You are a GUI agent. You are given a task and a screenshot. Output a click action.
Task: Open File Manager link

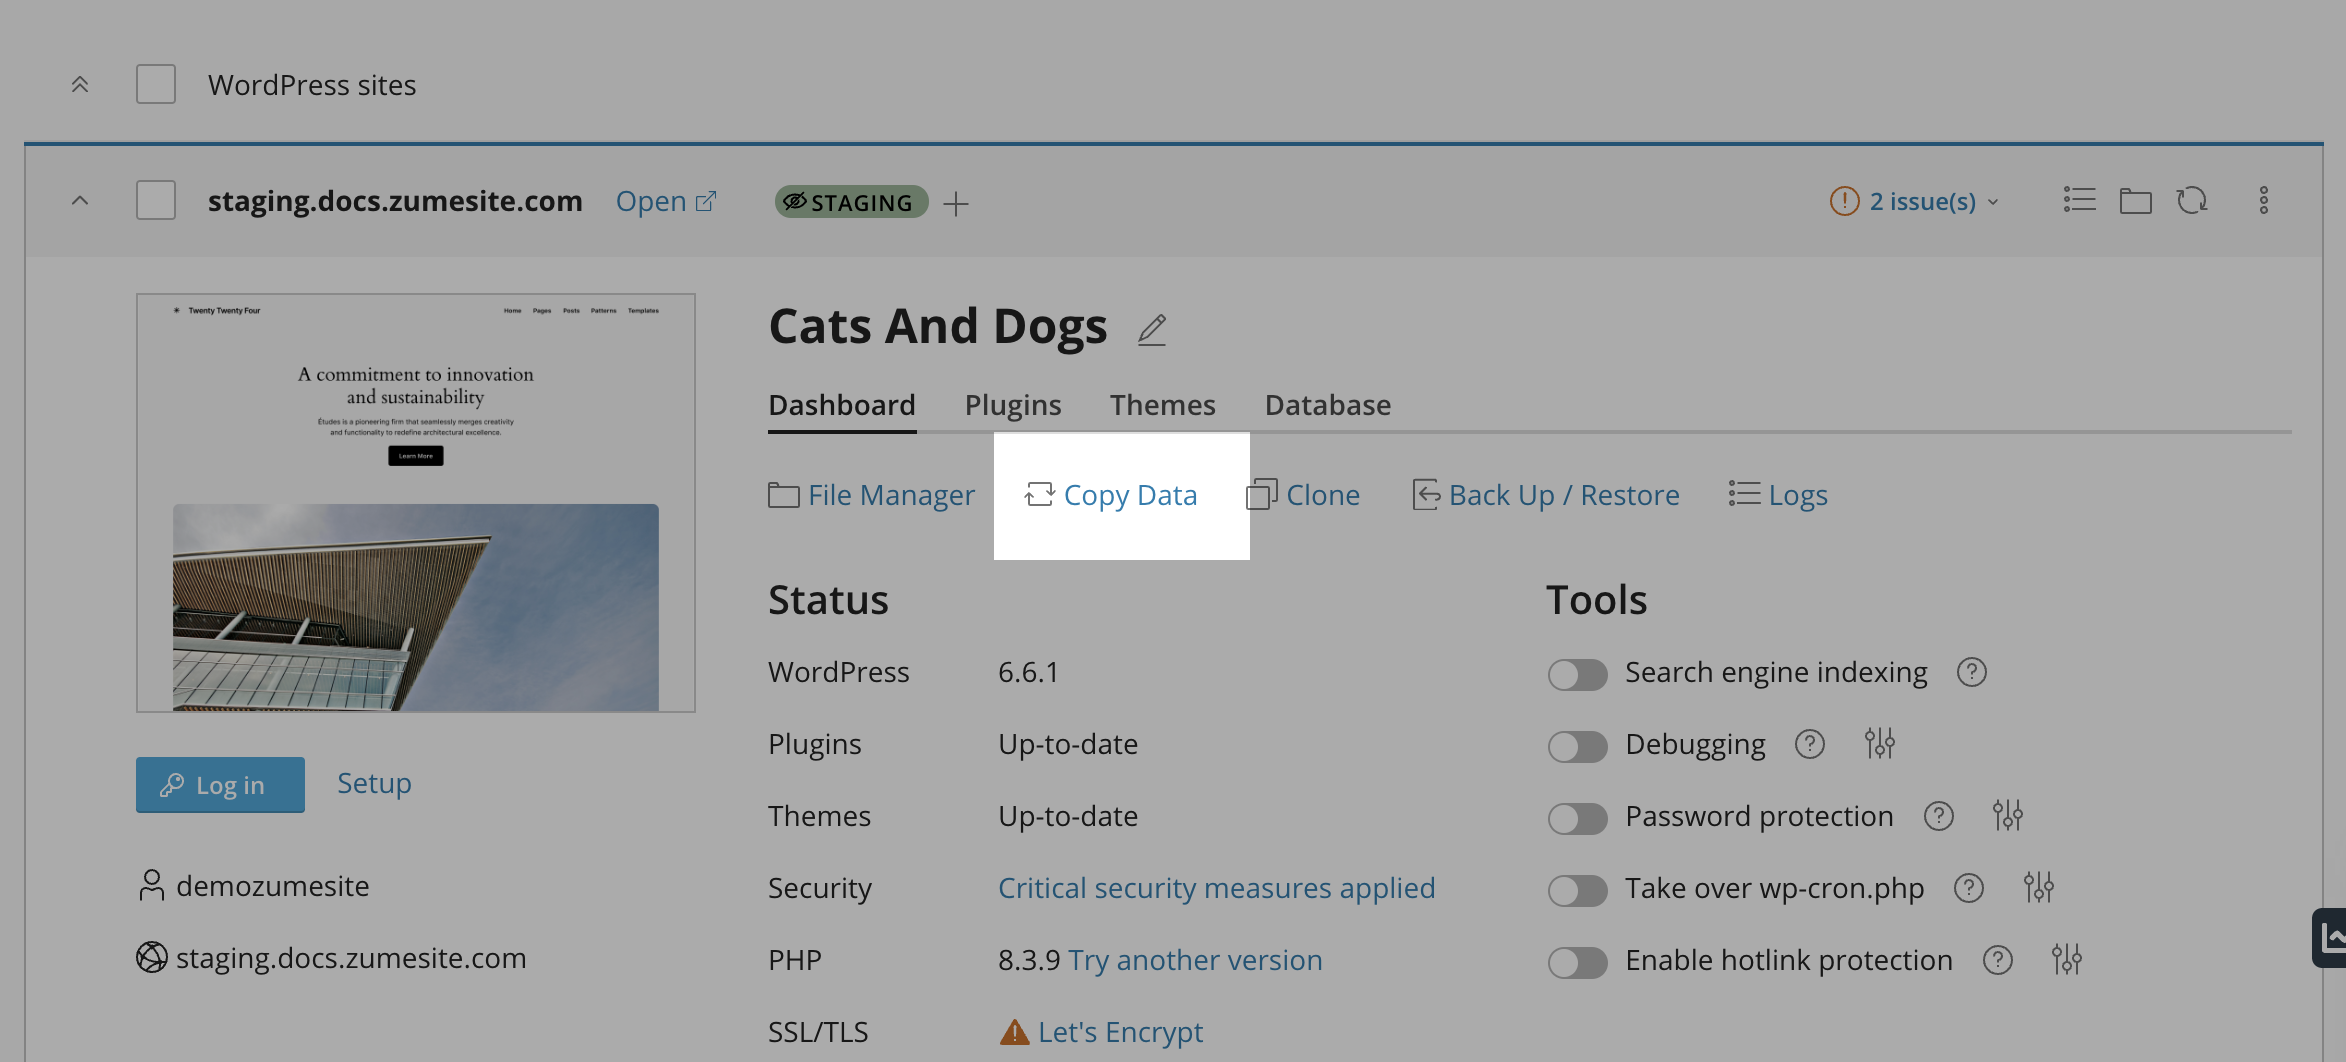pyautogui.click(x=871, y=495)
